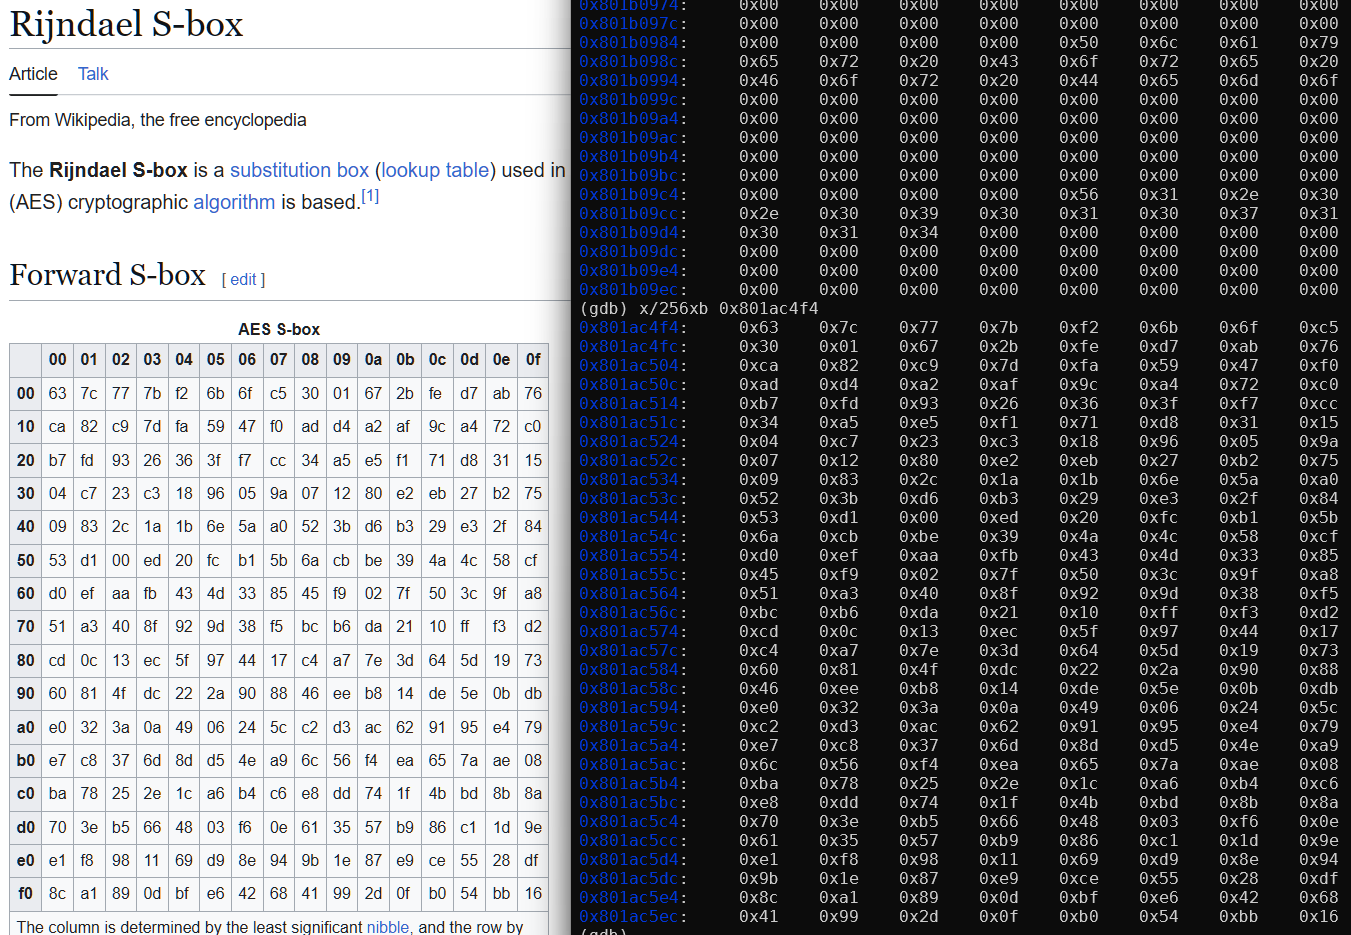Click address 0x801ac5ec: in the gdb terminal

tap(633, 916)
